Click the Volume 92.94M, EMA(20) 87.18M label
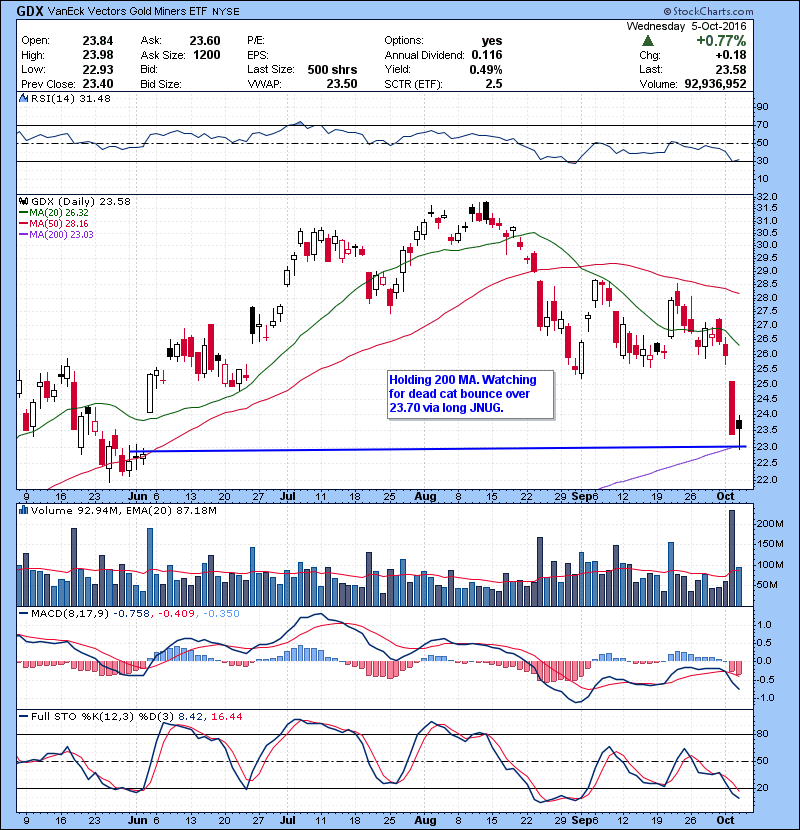This screenshot has height=830, width=800. pos(124,510)
